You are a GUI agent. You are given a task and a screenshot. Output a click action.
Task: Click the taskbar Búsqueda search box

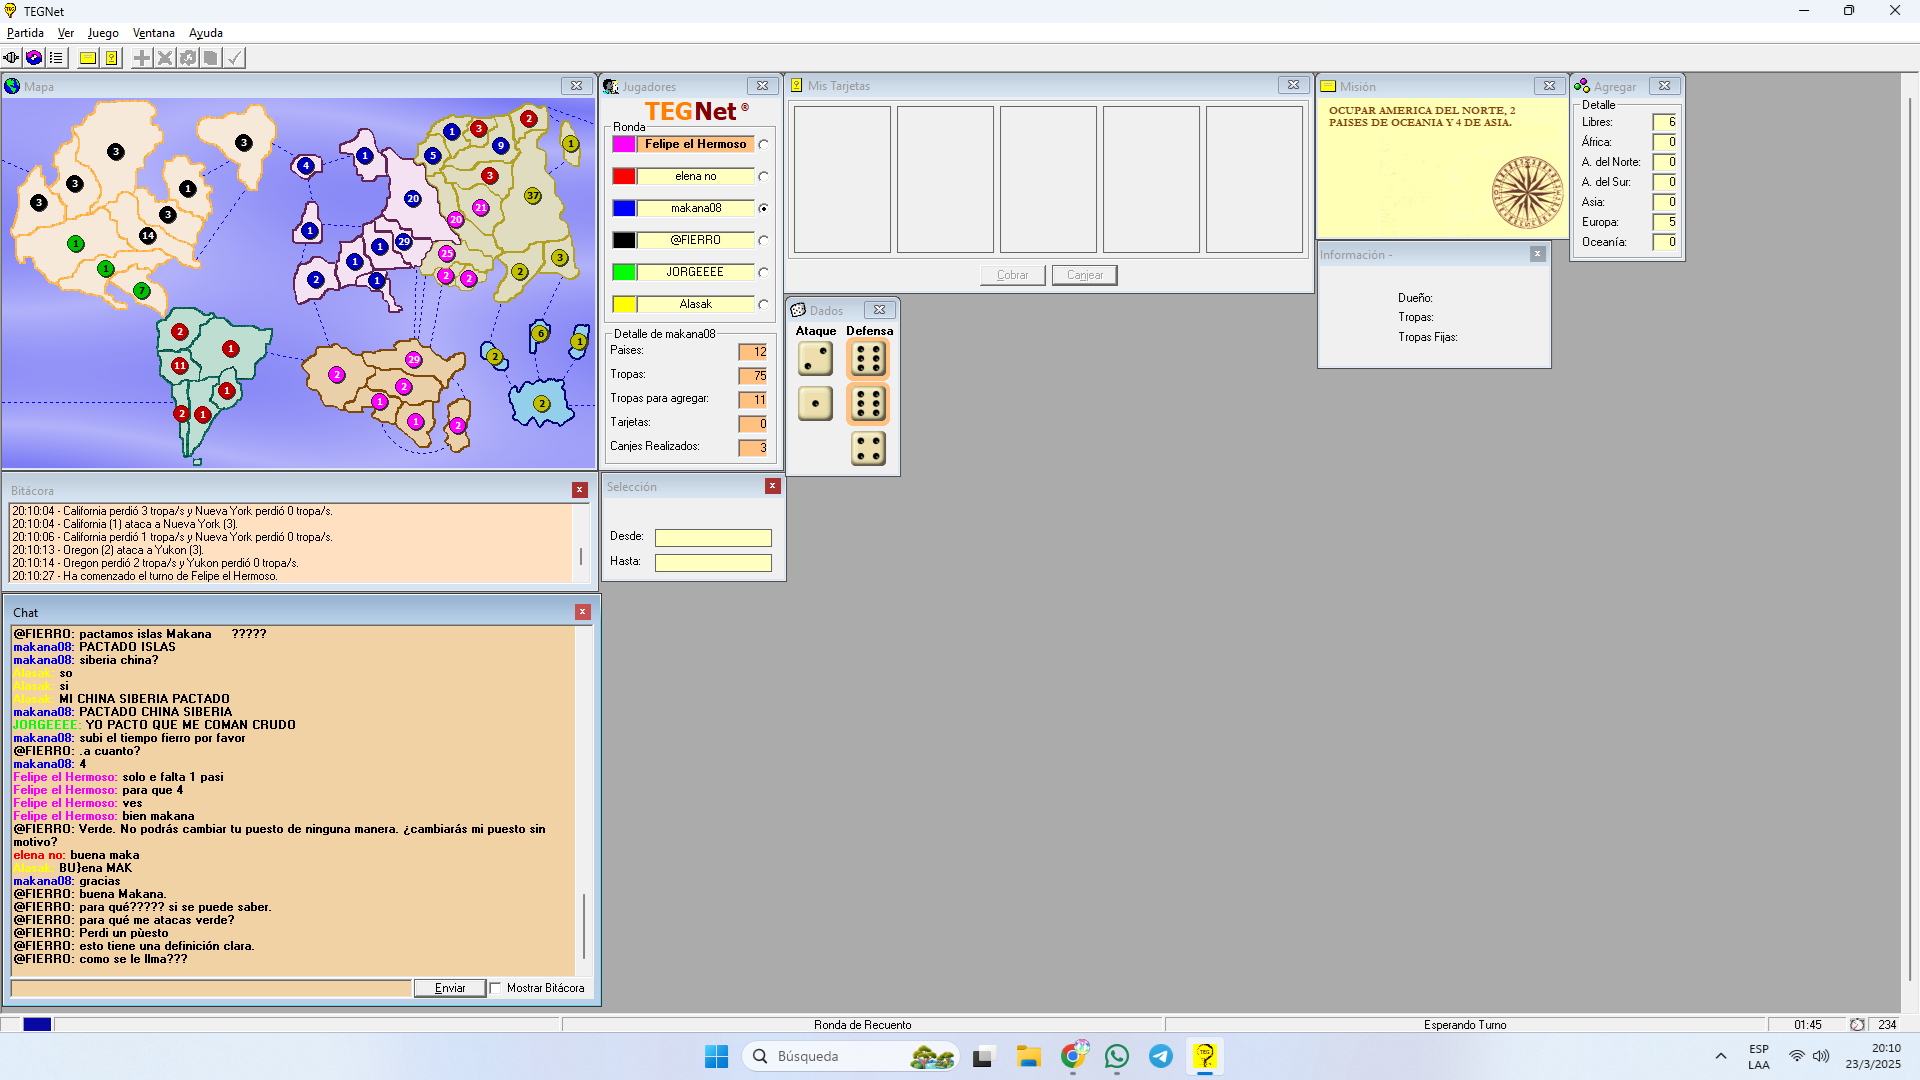850,1056
